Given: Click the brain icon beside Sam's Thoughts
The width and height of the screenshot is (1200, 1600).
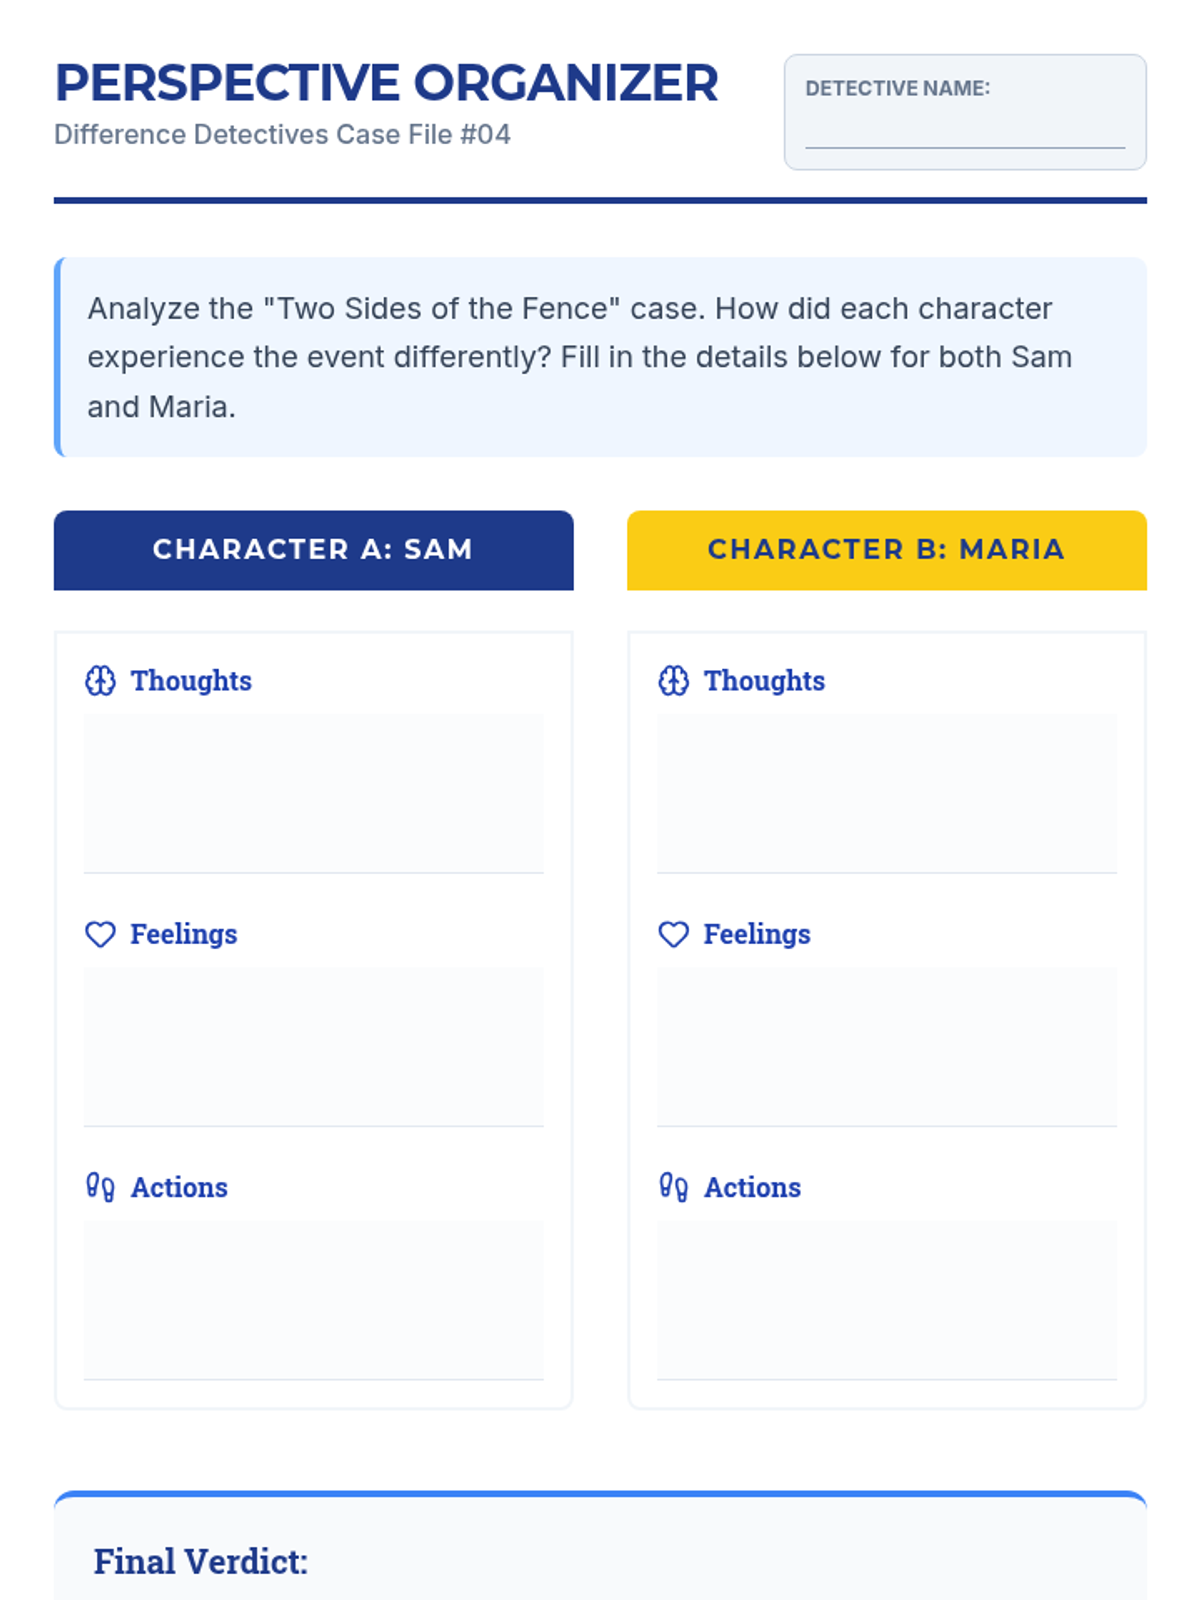Looking at the screenshot, I should click(x=100, y=681).
